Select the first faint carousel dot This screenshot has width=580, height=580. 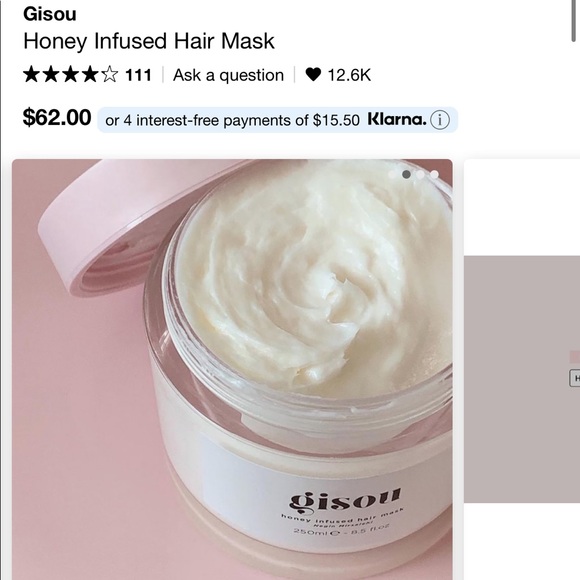click(x=392, y=174)
